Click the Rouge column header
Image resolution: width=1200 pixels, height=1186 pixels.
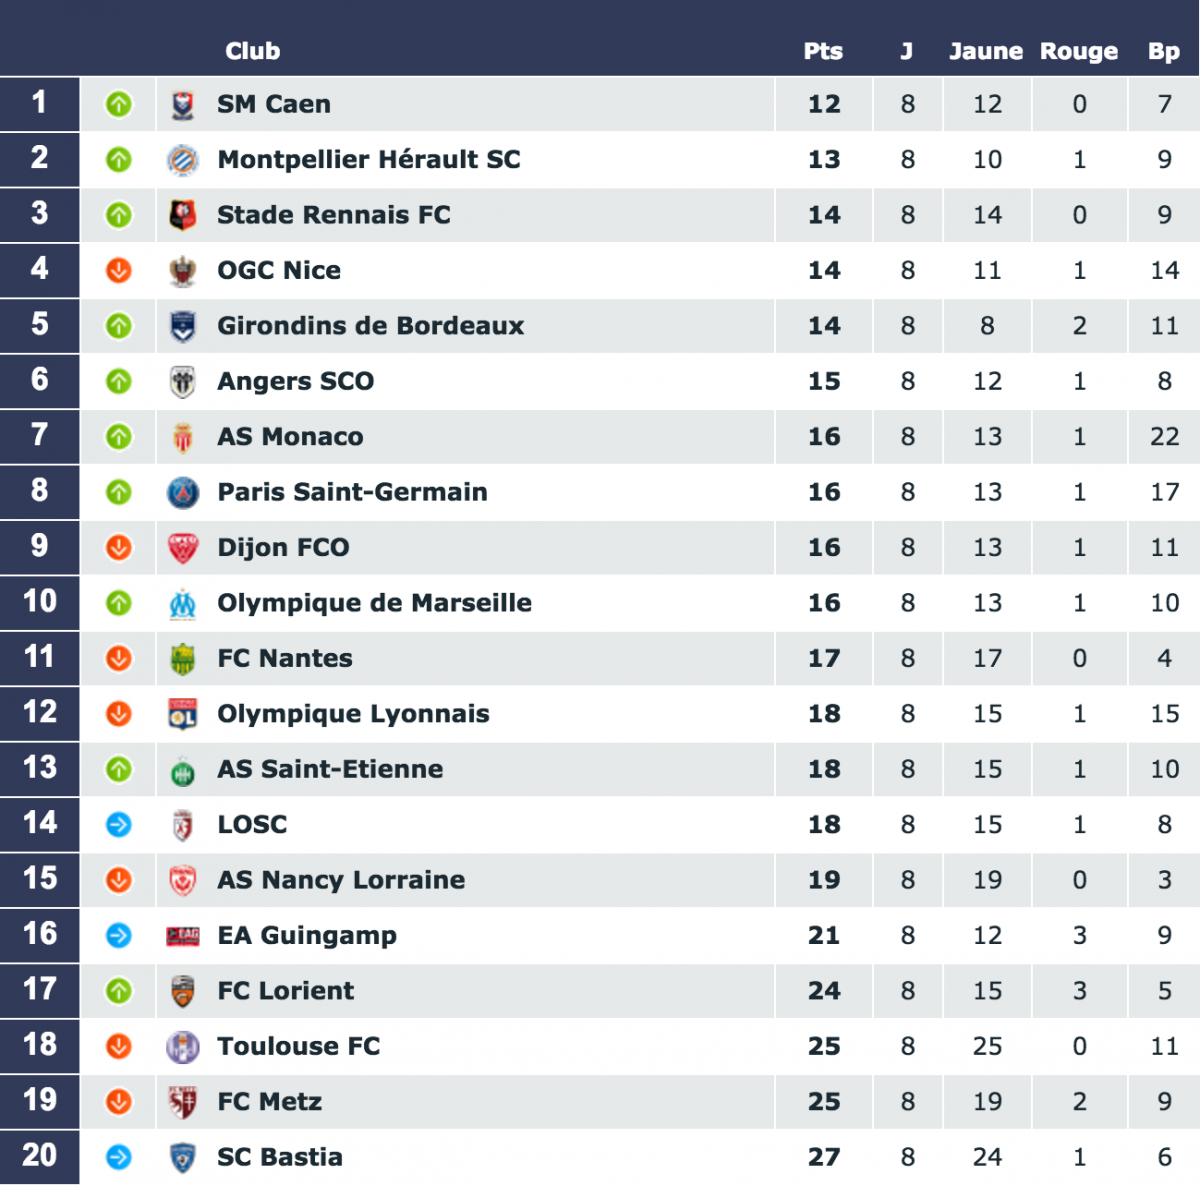1079,51
